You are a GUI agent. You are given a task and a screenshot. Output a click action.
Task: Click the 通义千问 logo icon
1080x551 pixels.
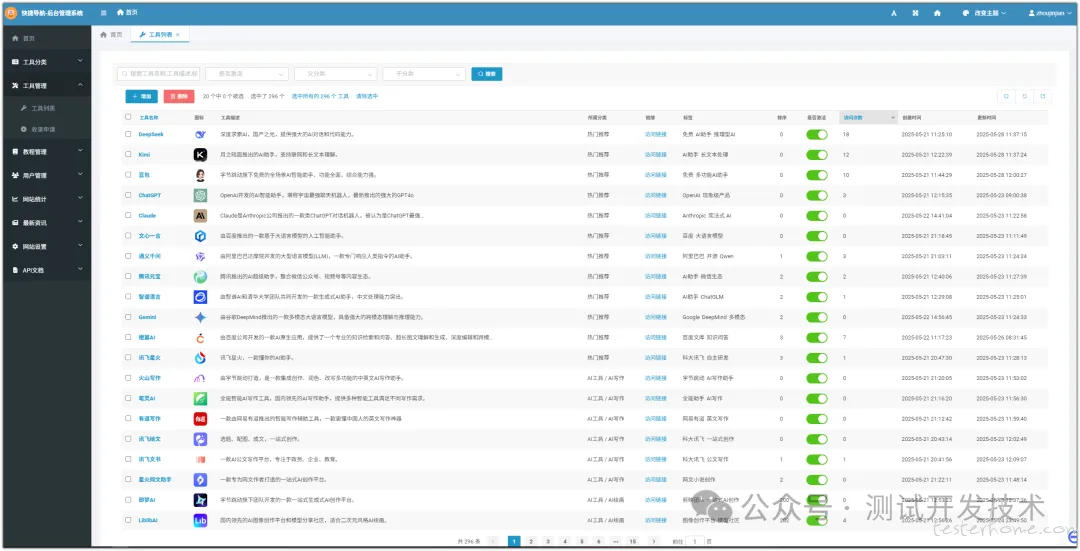[x=200, y=256]
